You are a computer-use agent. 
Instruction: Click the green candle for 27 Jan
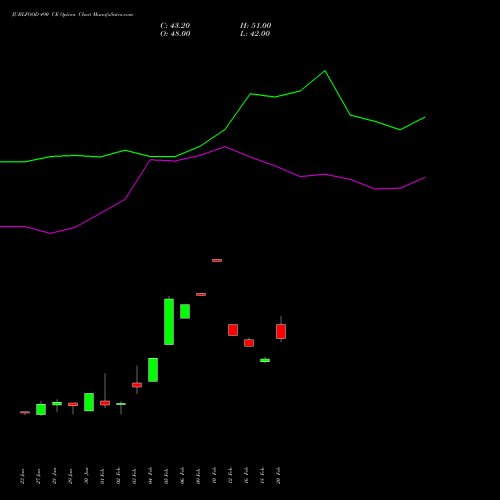click(41, 409)
